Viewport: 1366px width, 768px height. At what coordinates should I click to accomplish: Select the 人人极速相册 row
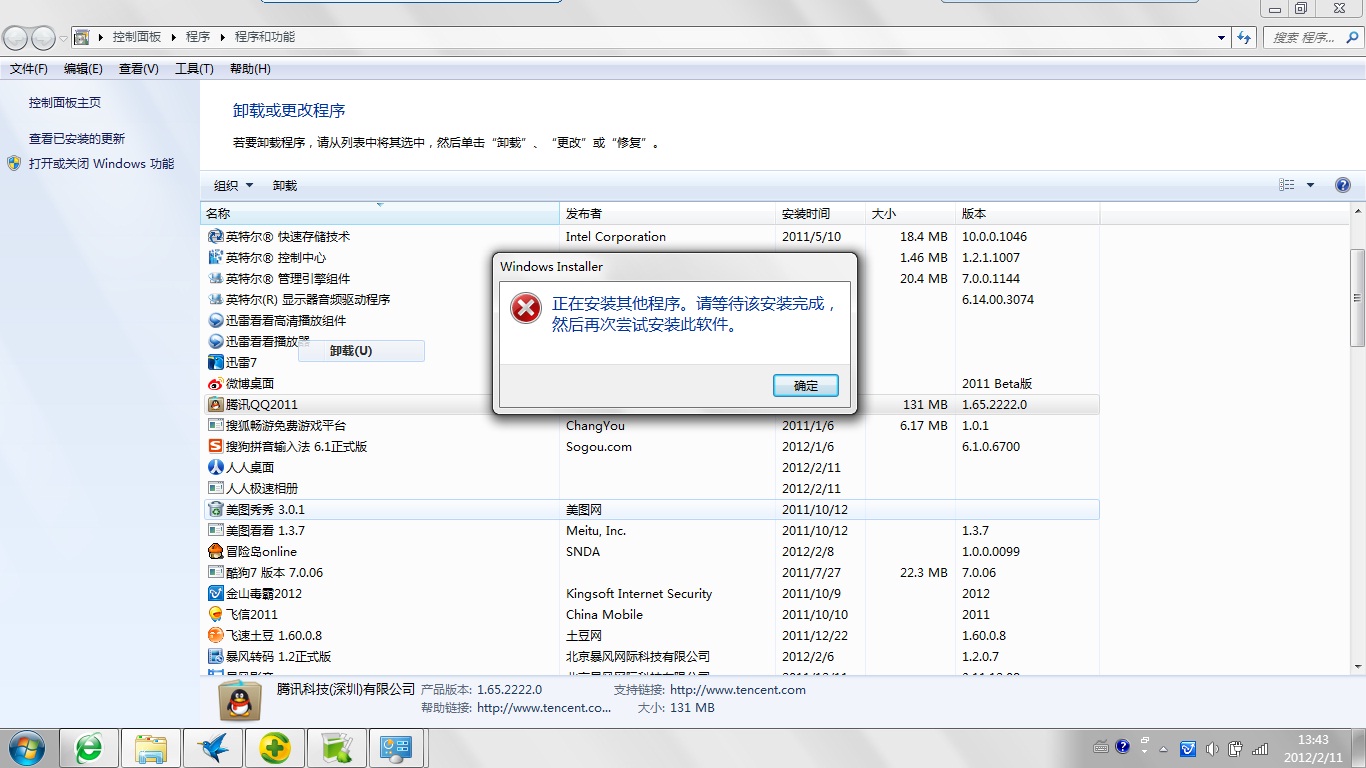(x=650, y=489)
